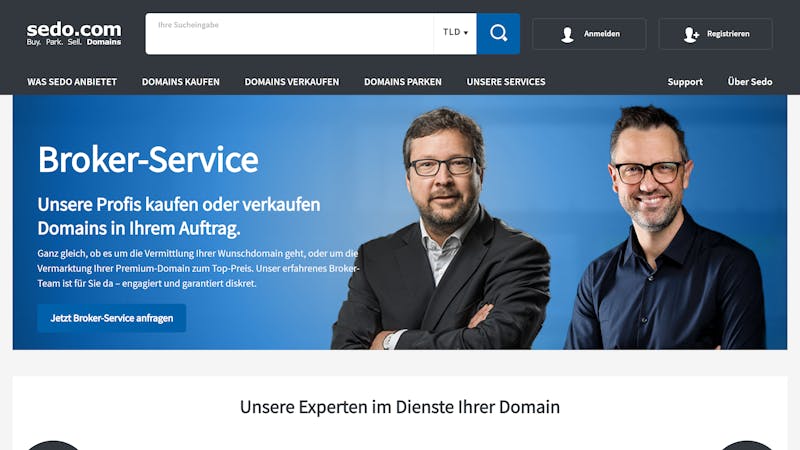The width and height of the screenshot is (800, 450).
Task: Click the photo of the broker in the suit
Action: (441, 232)
